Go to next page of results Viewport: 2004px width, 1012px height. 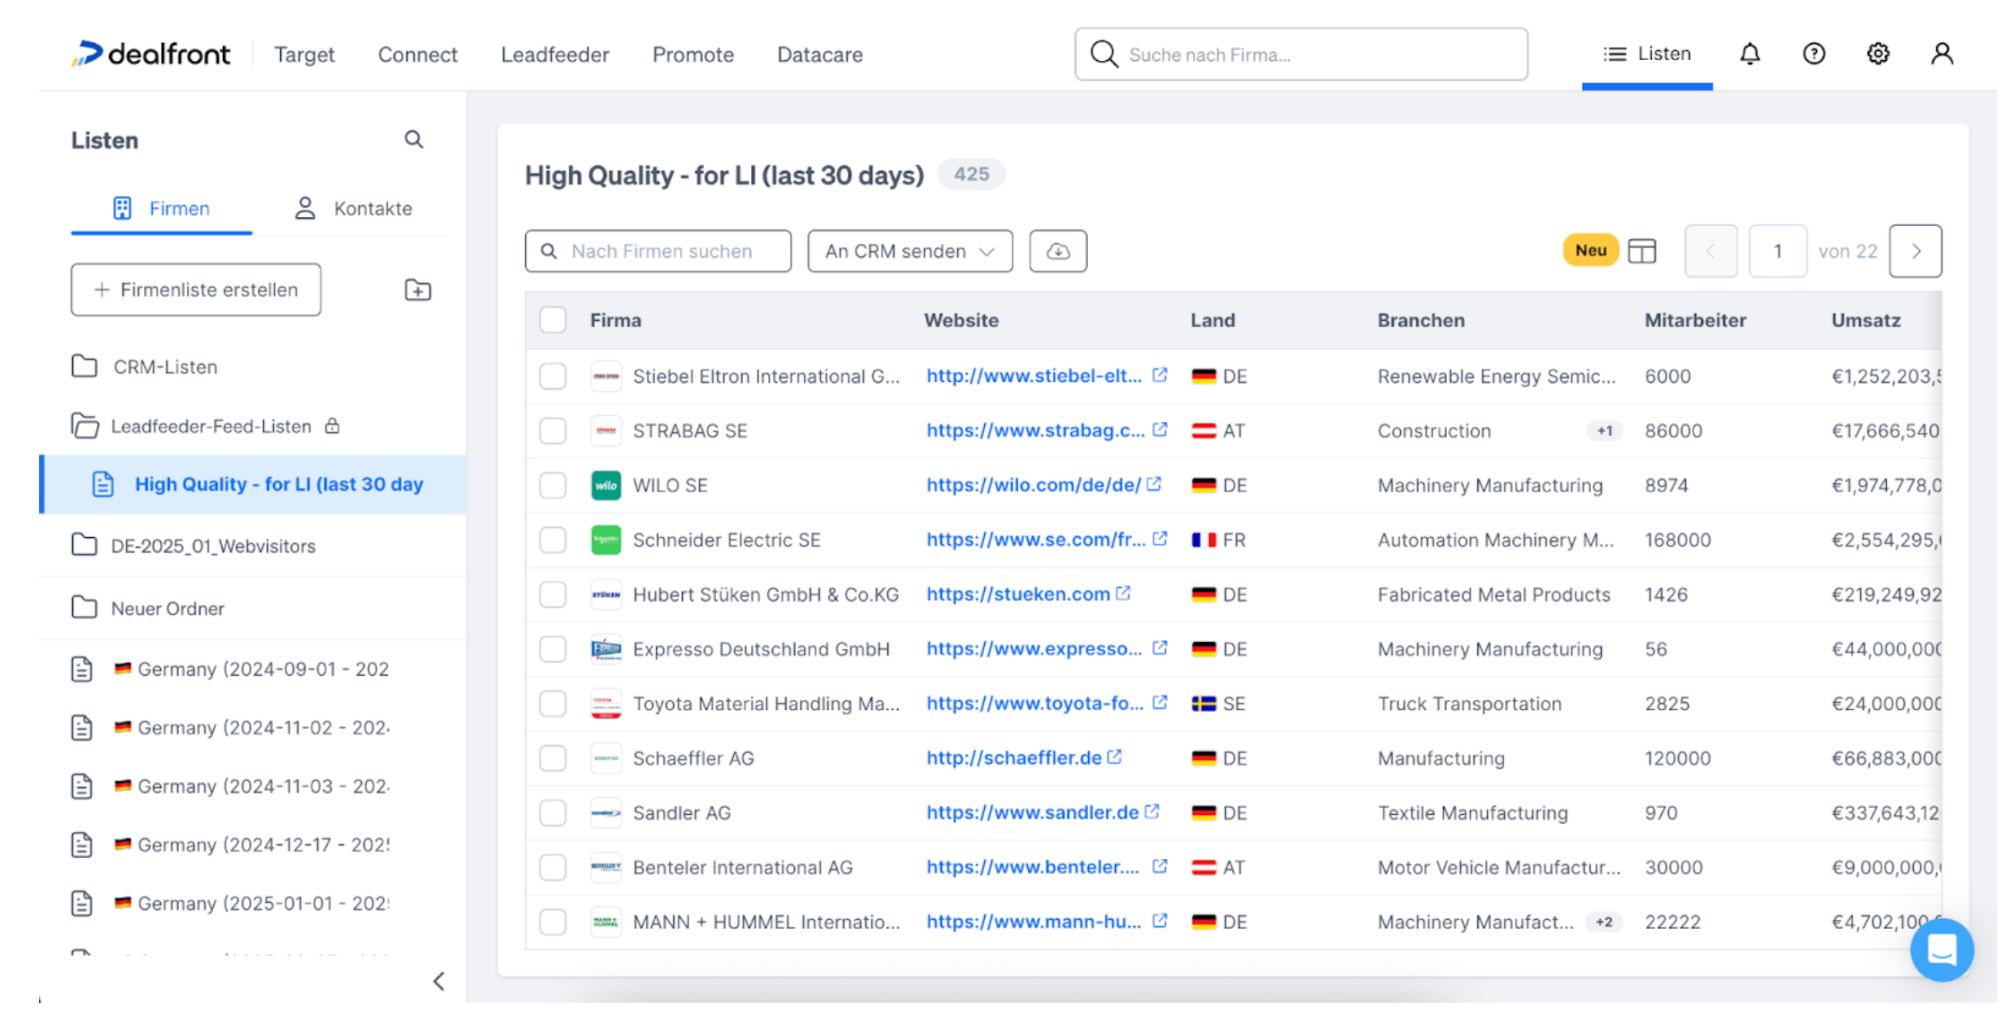[1916, 251]
